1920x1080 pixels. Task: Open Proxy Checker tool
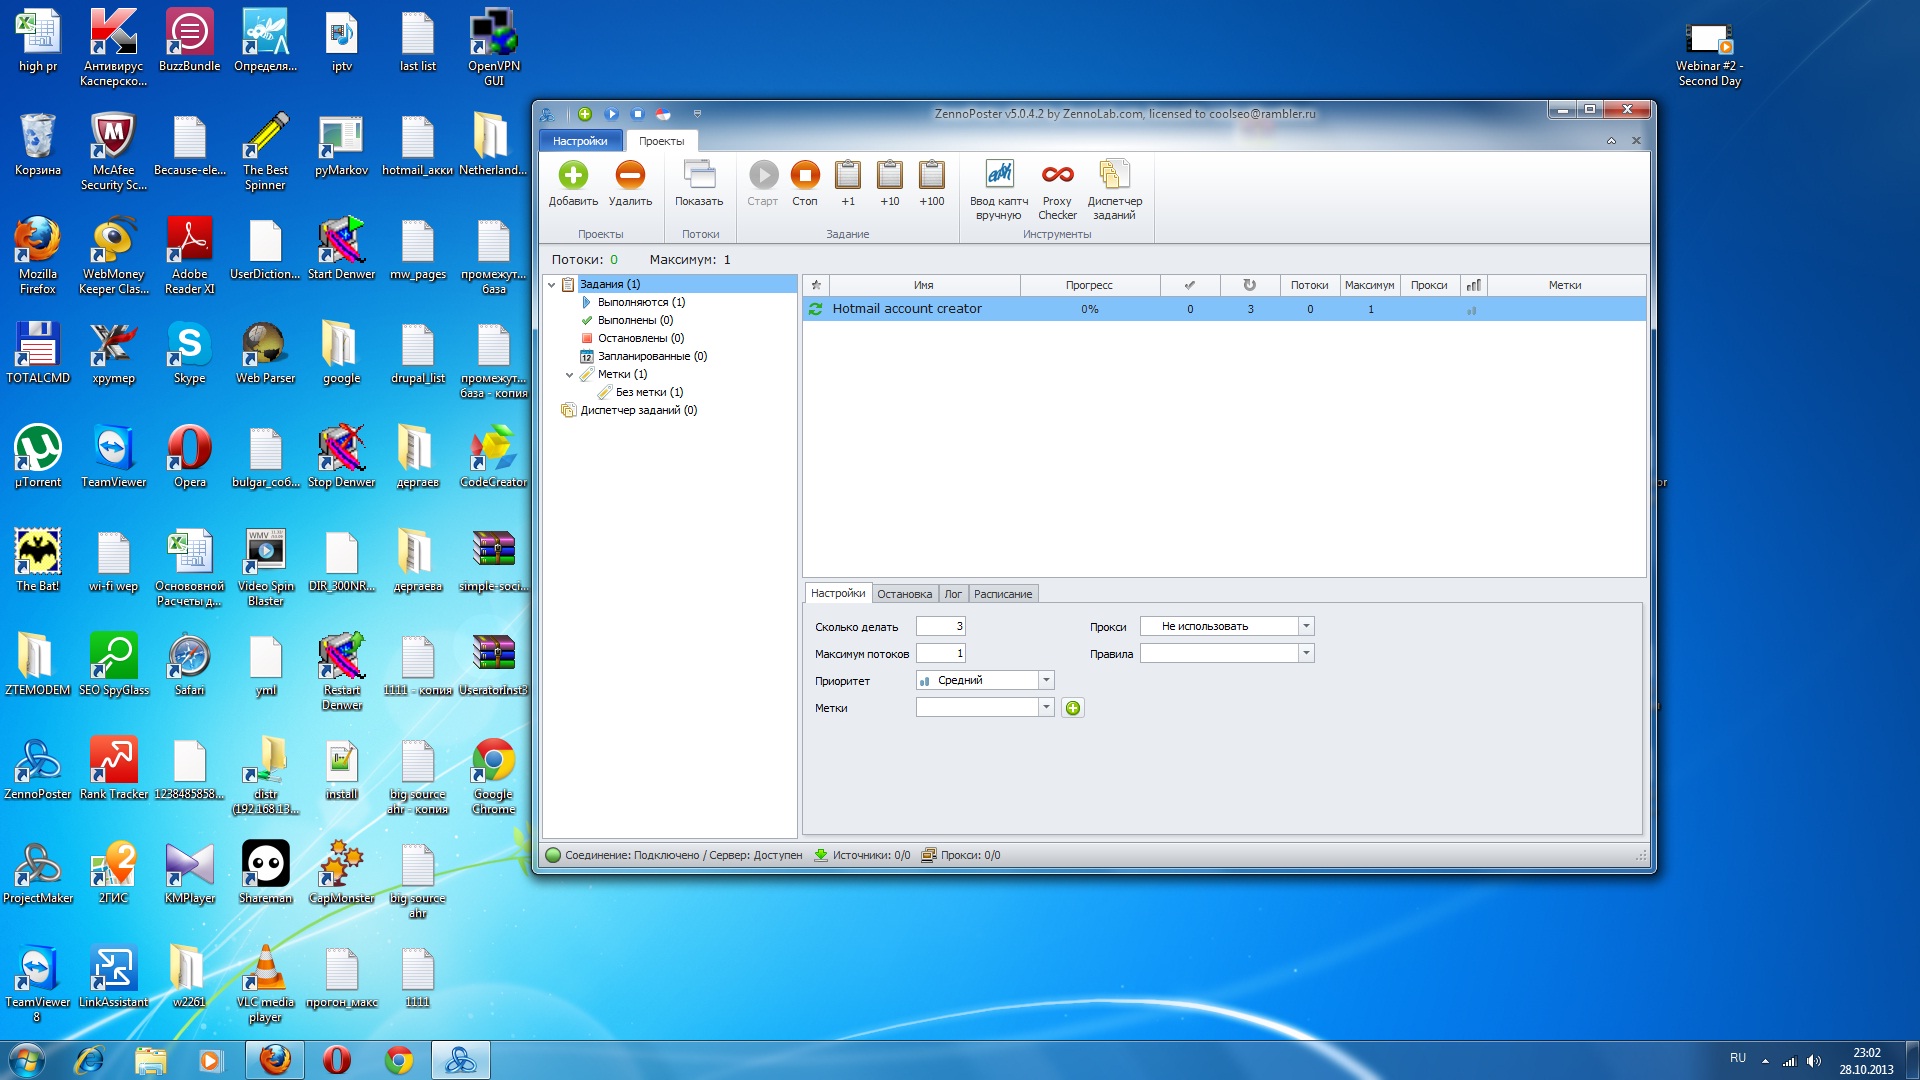pos(1057,176)
